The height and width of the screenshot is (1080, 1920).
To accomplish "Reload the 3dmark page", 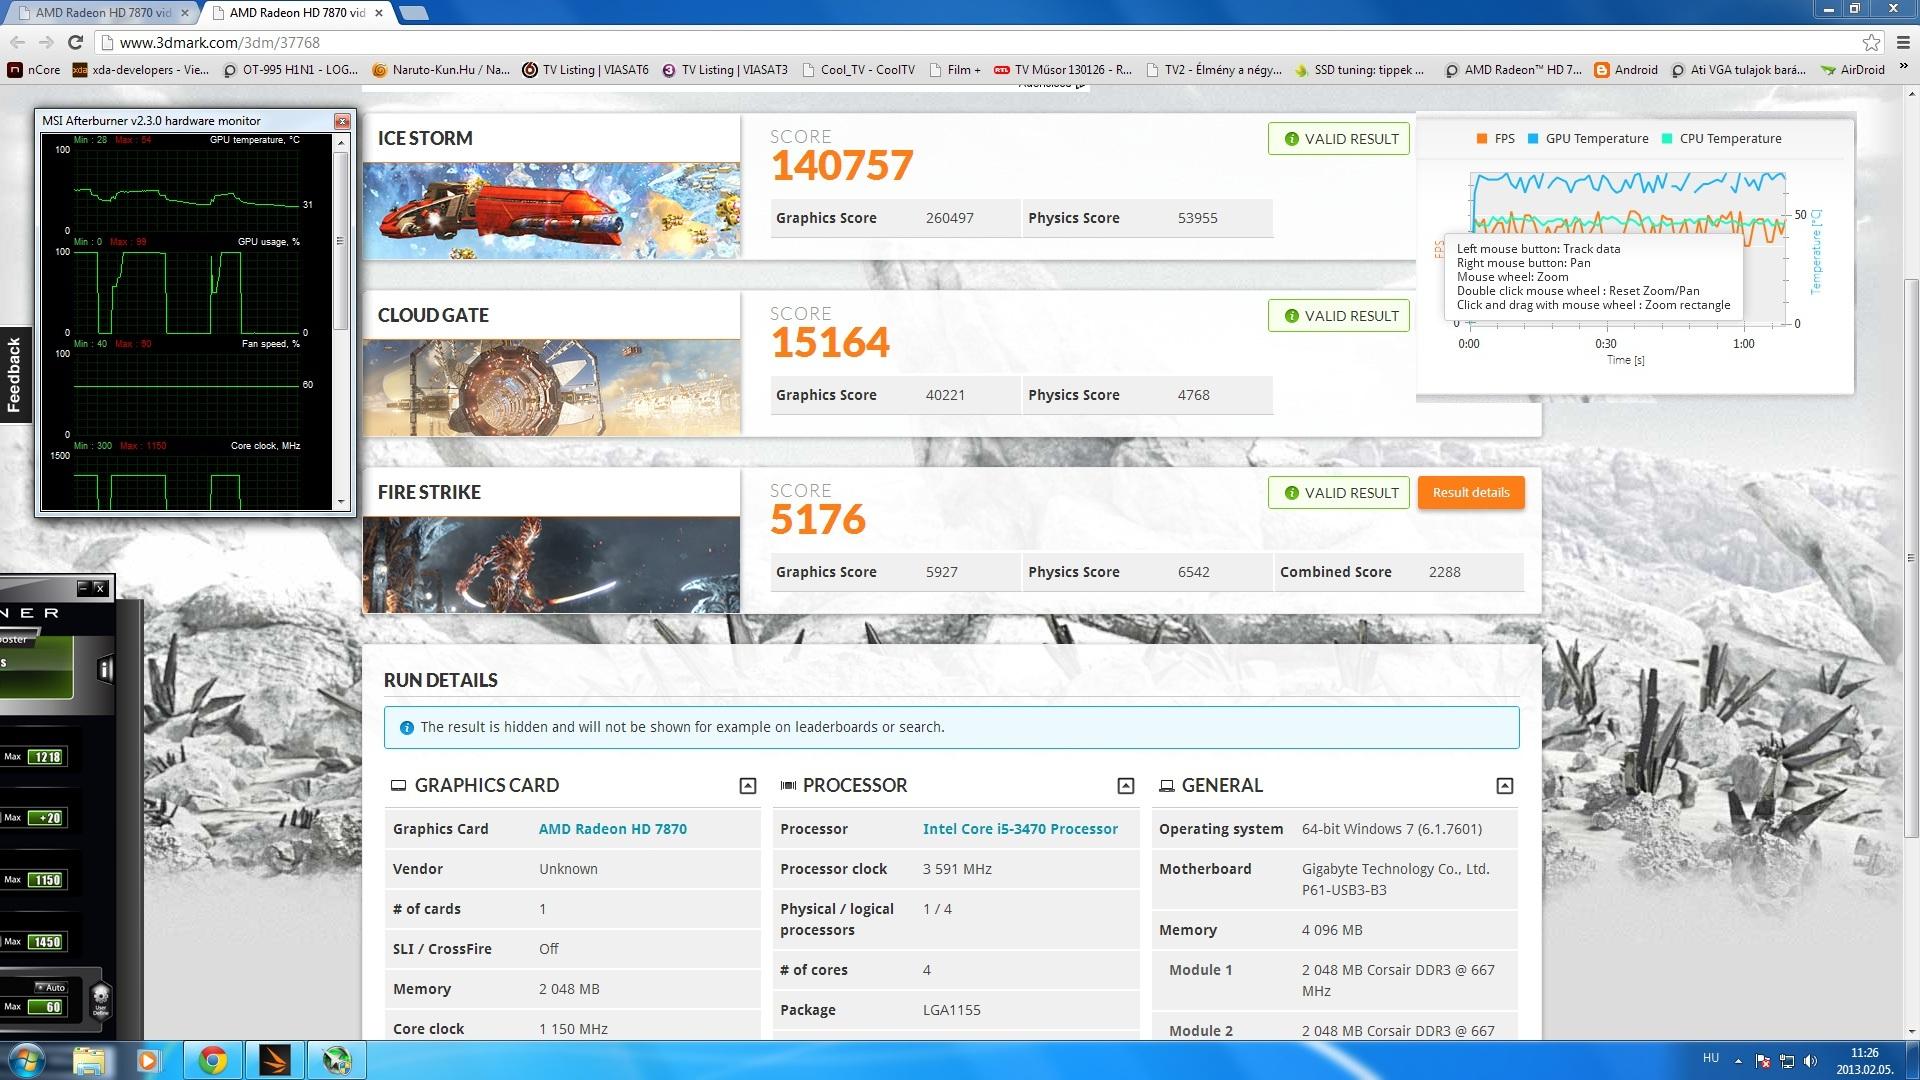I will (75, 42).
